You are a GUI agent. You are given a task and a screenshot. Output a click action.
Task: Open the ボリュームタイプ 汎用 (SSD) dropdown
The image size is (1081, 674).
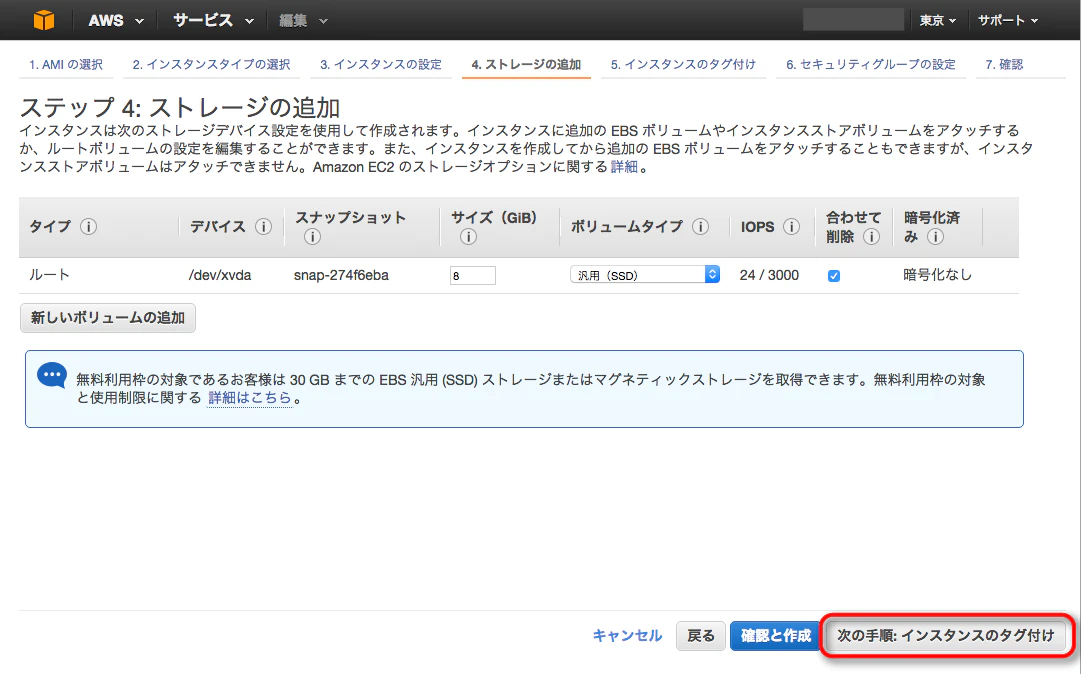tap(645, 275)
